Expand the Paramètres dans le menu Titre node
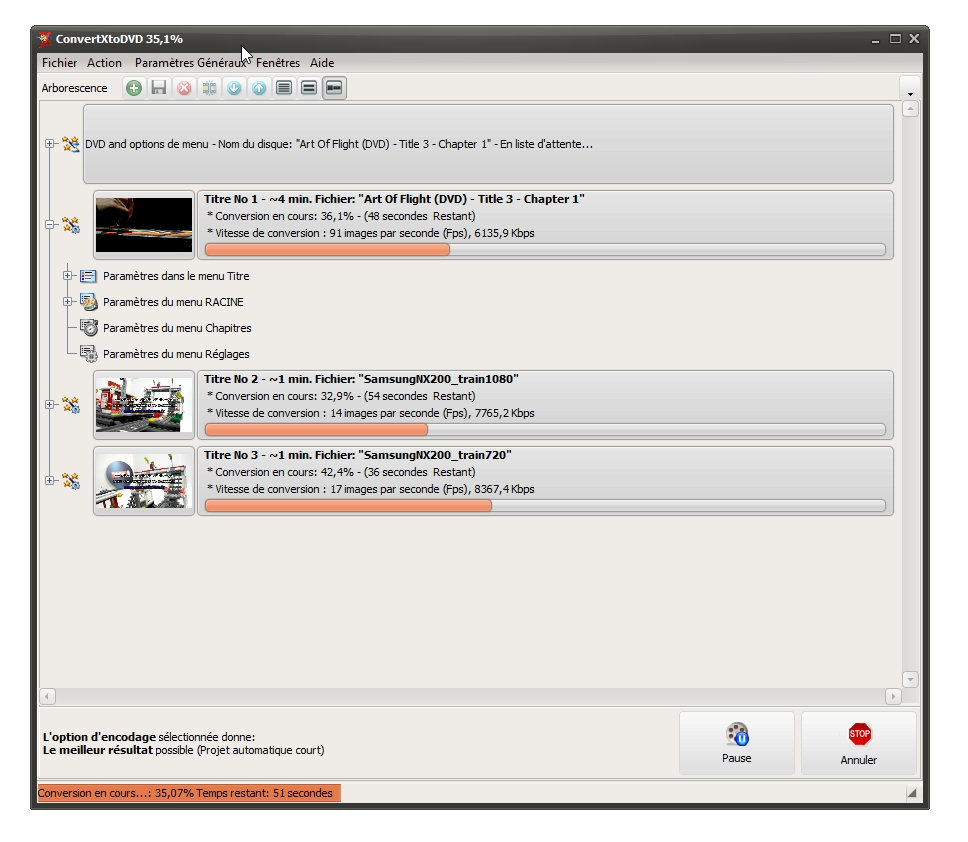The image size is (968, 842). 68,276
